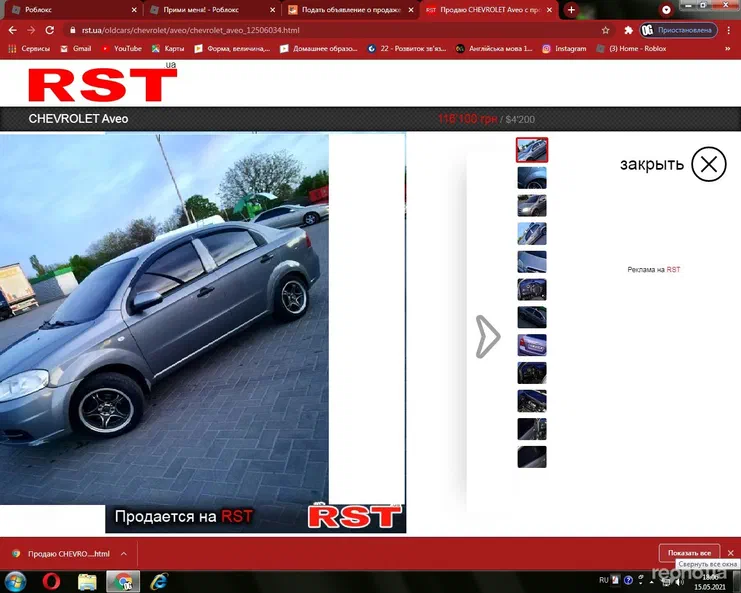The height and width of the screenshot is (593, 741).
Task: Click the profile button labeled Приостановлена
Action: pyautogui.click(x=679, y=30)
